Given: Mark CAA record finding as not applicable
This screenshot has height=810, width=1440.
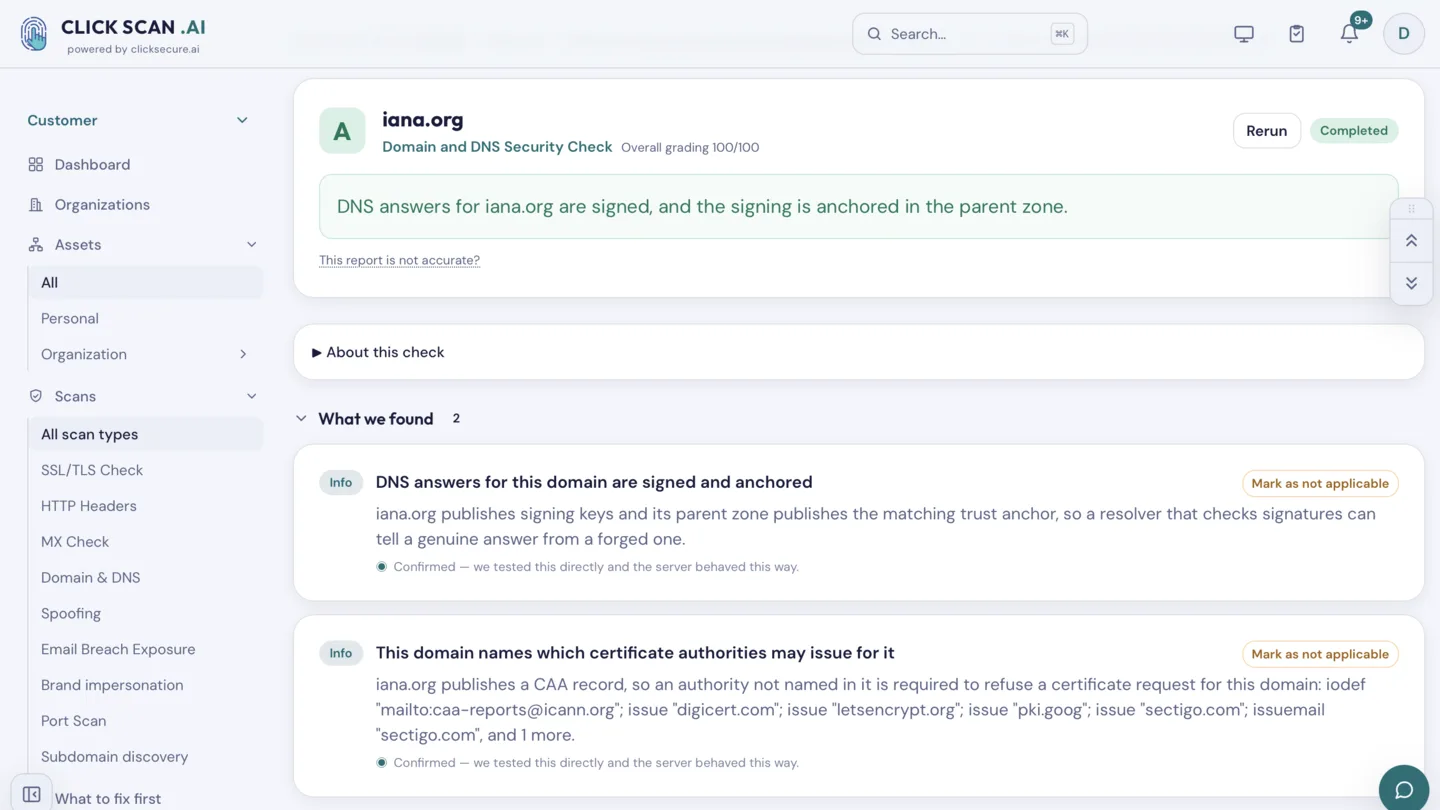Looking at the screenshot, I should (x=1320, y=655).
